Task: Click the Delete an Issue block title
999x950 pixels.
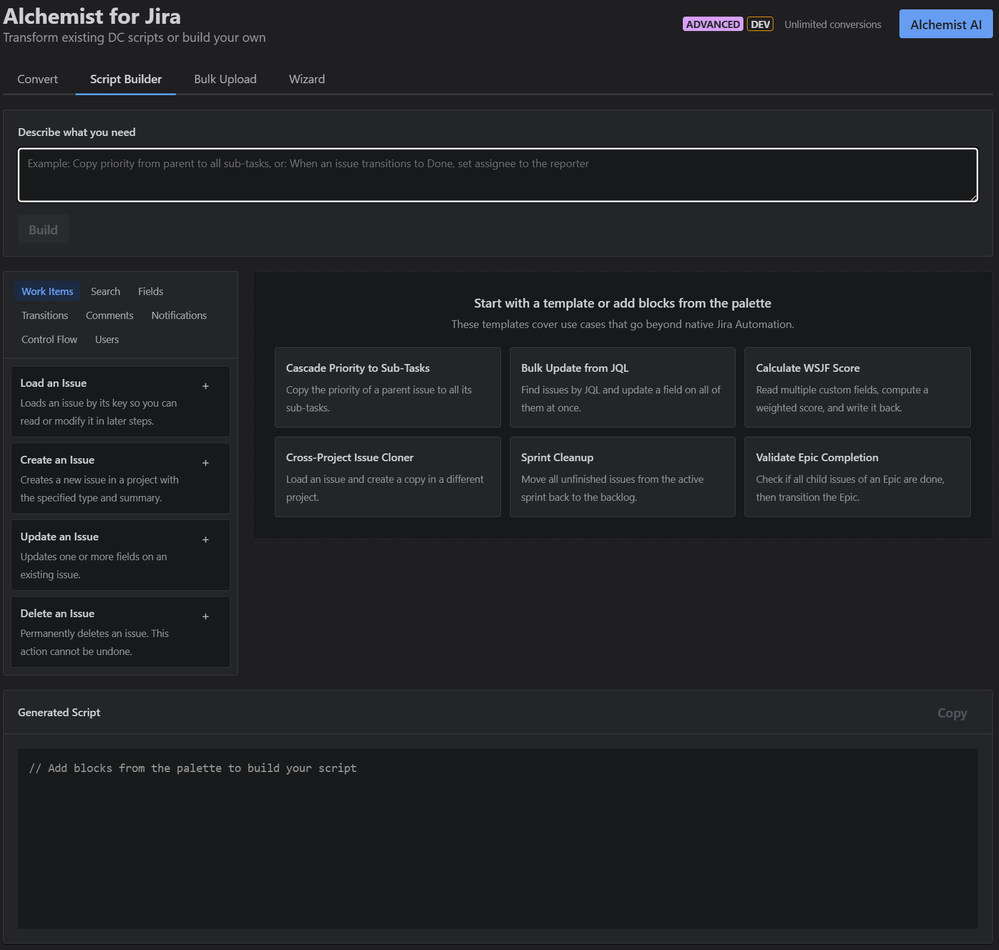Action: pyautogui.click(x=57, y=614)
